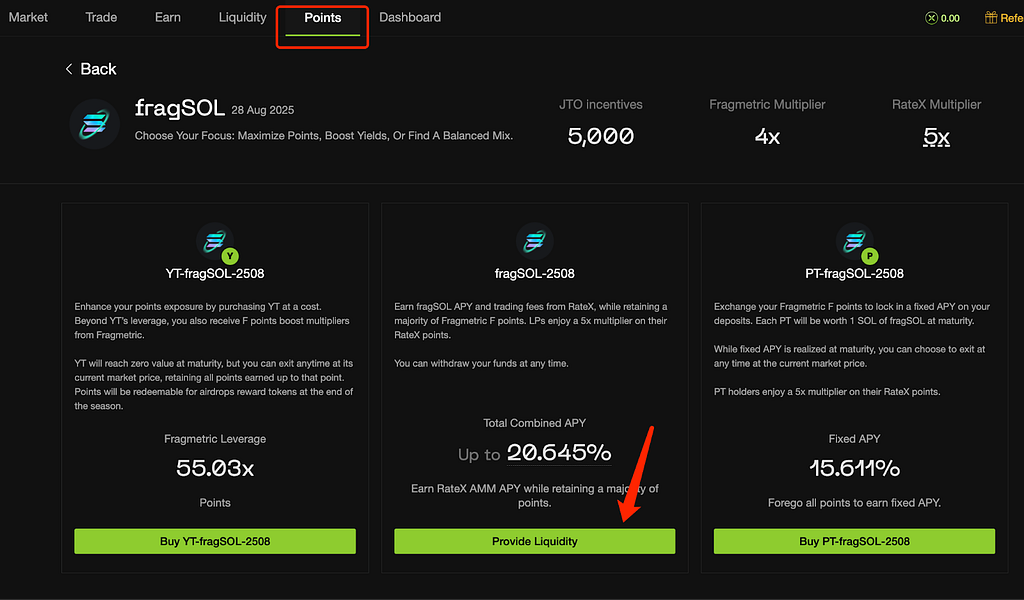Click the PT-fragSOL-2508 card title
Screen dimensions: 1024x600
point(854,274)
